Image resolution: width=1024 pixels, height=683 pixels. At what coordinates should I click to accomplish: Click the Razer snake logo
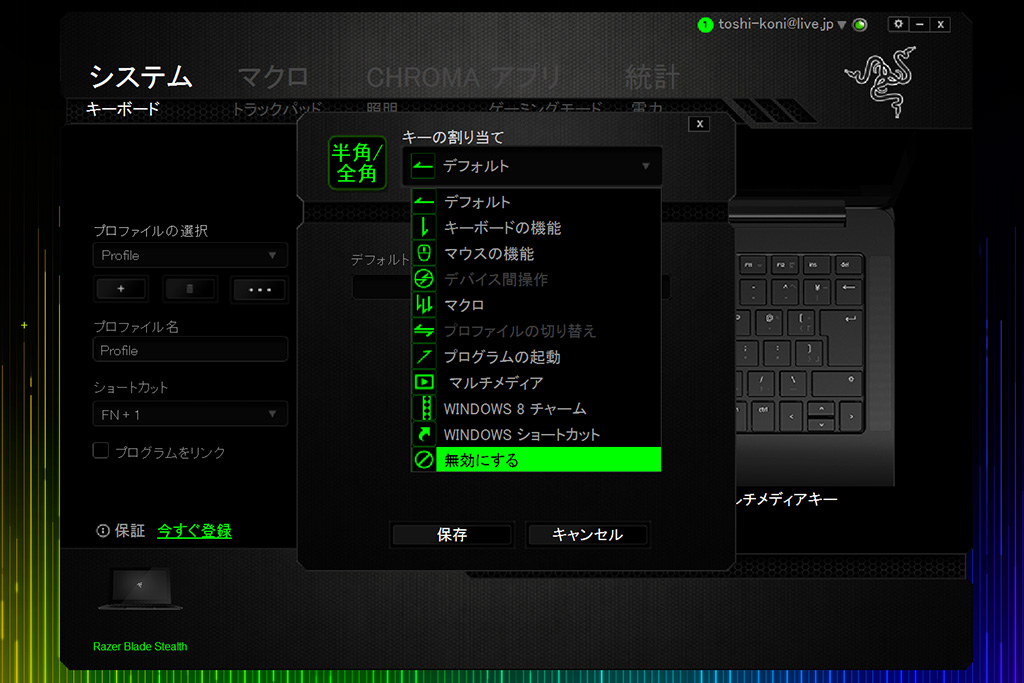coord(883,82)
